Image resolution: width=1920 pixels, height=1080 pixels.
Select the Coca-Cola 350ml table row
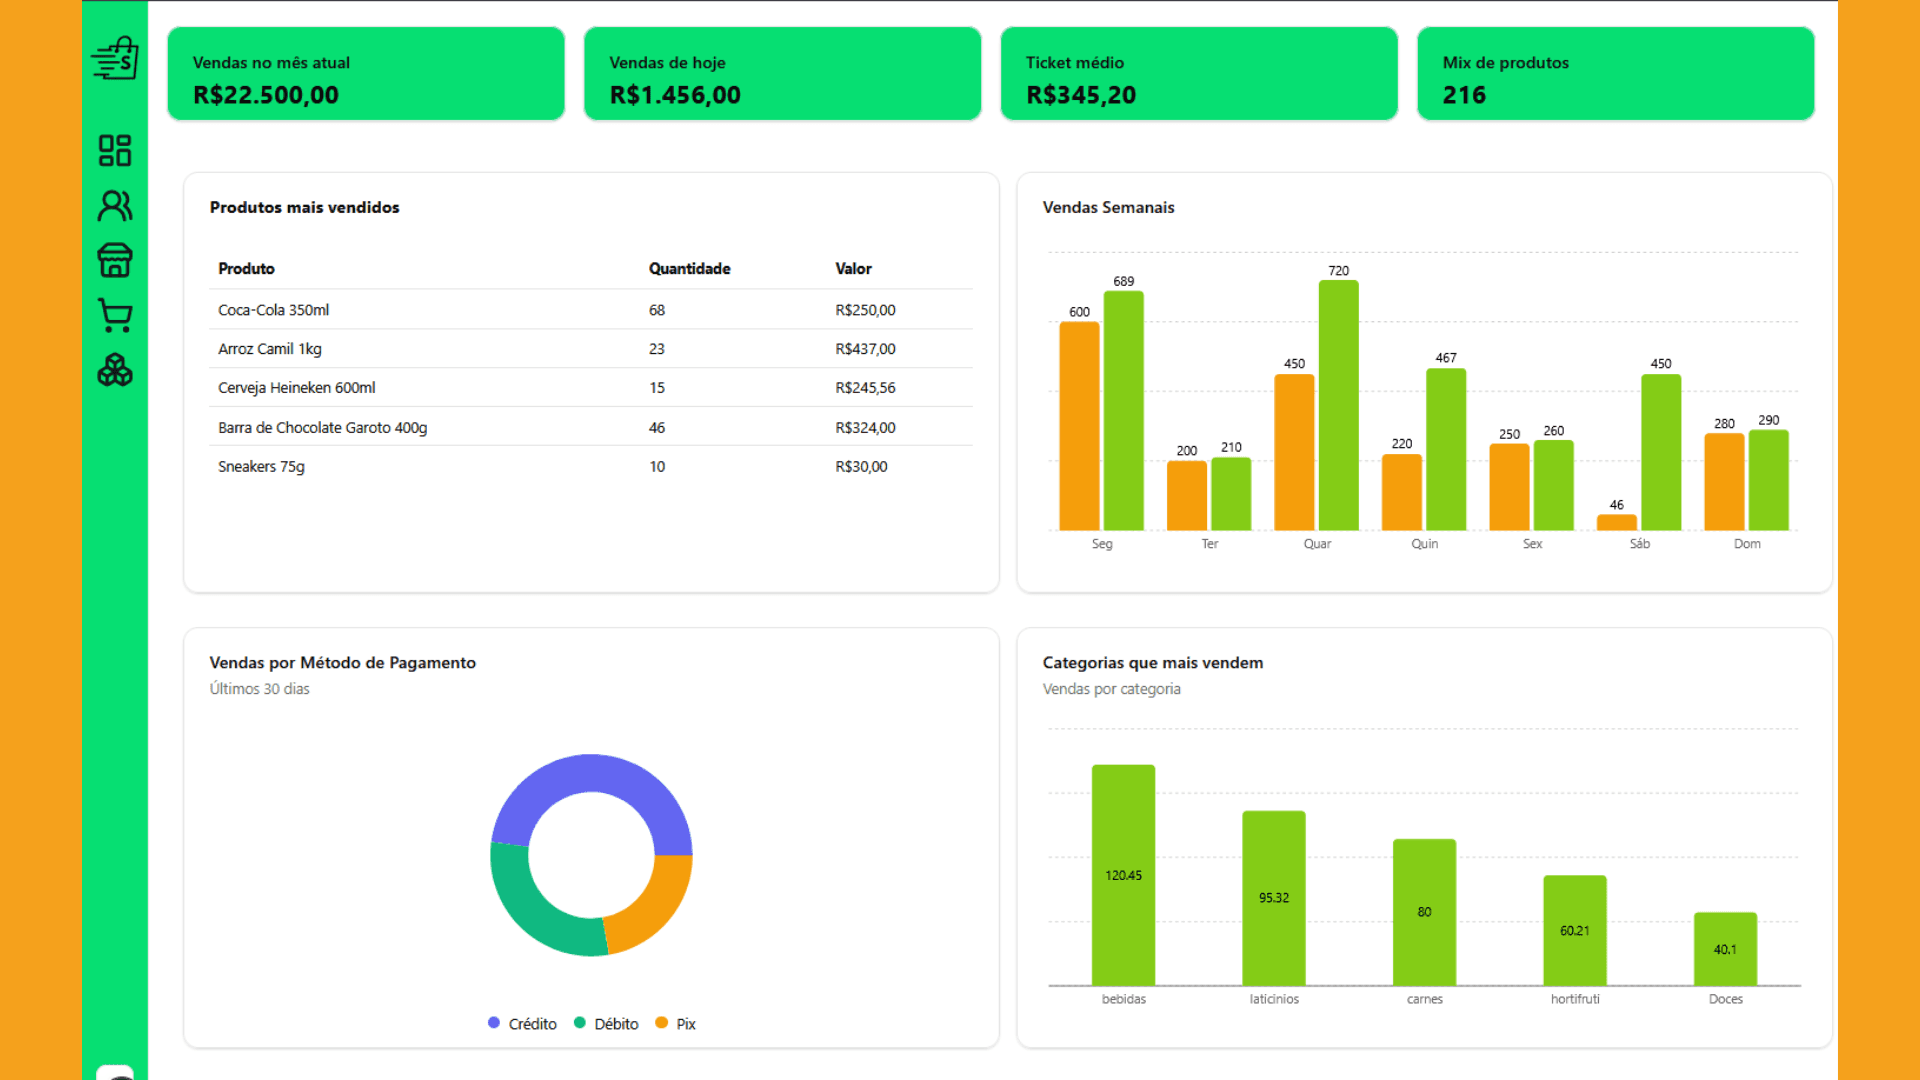pyautogui.click(x=591, y=310)
